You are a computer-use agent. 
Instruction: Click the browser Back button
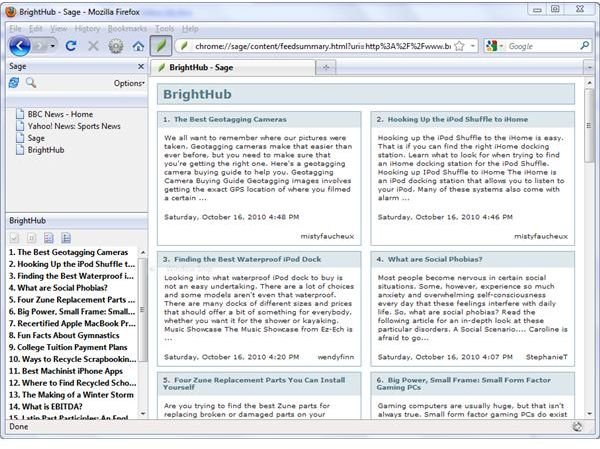pyautogui.click(x=20, y=46)
